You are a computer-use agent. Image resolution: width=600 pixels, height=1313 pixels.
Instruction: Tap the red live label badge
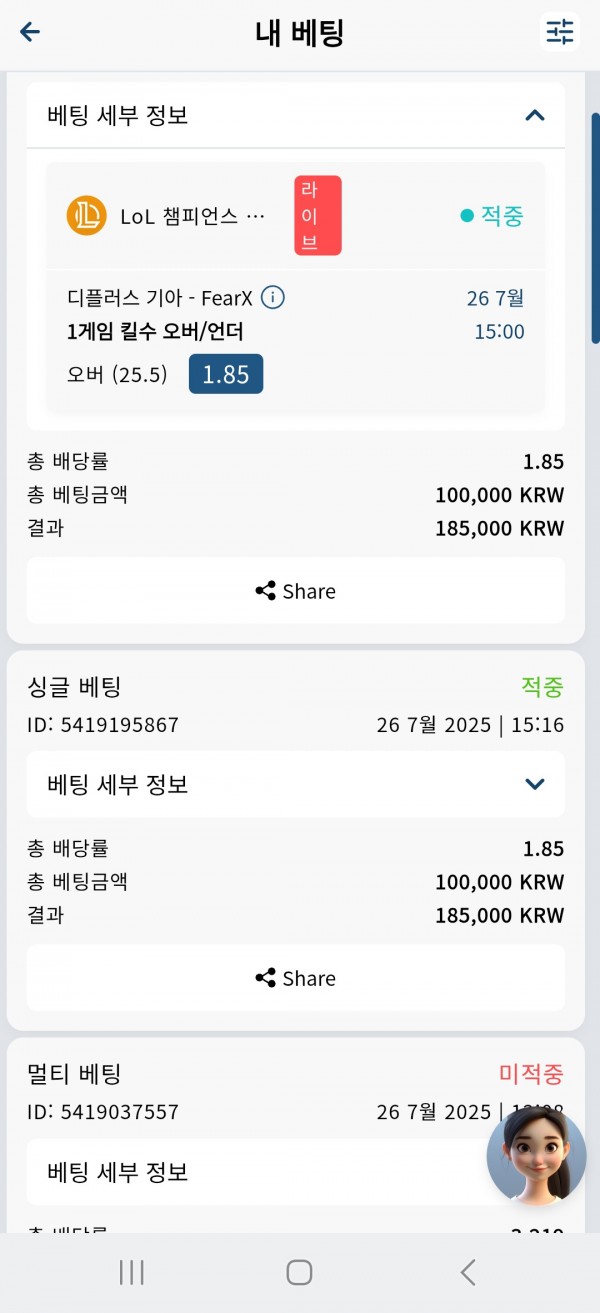coord(318,215)
